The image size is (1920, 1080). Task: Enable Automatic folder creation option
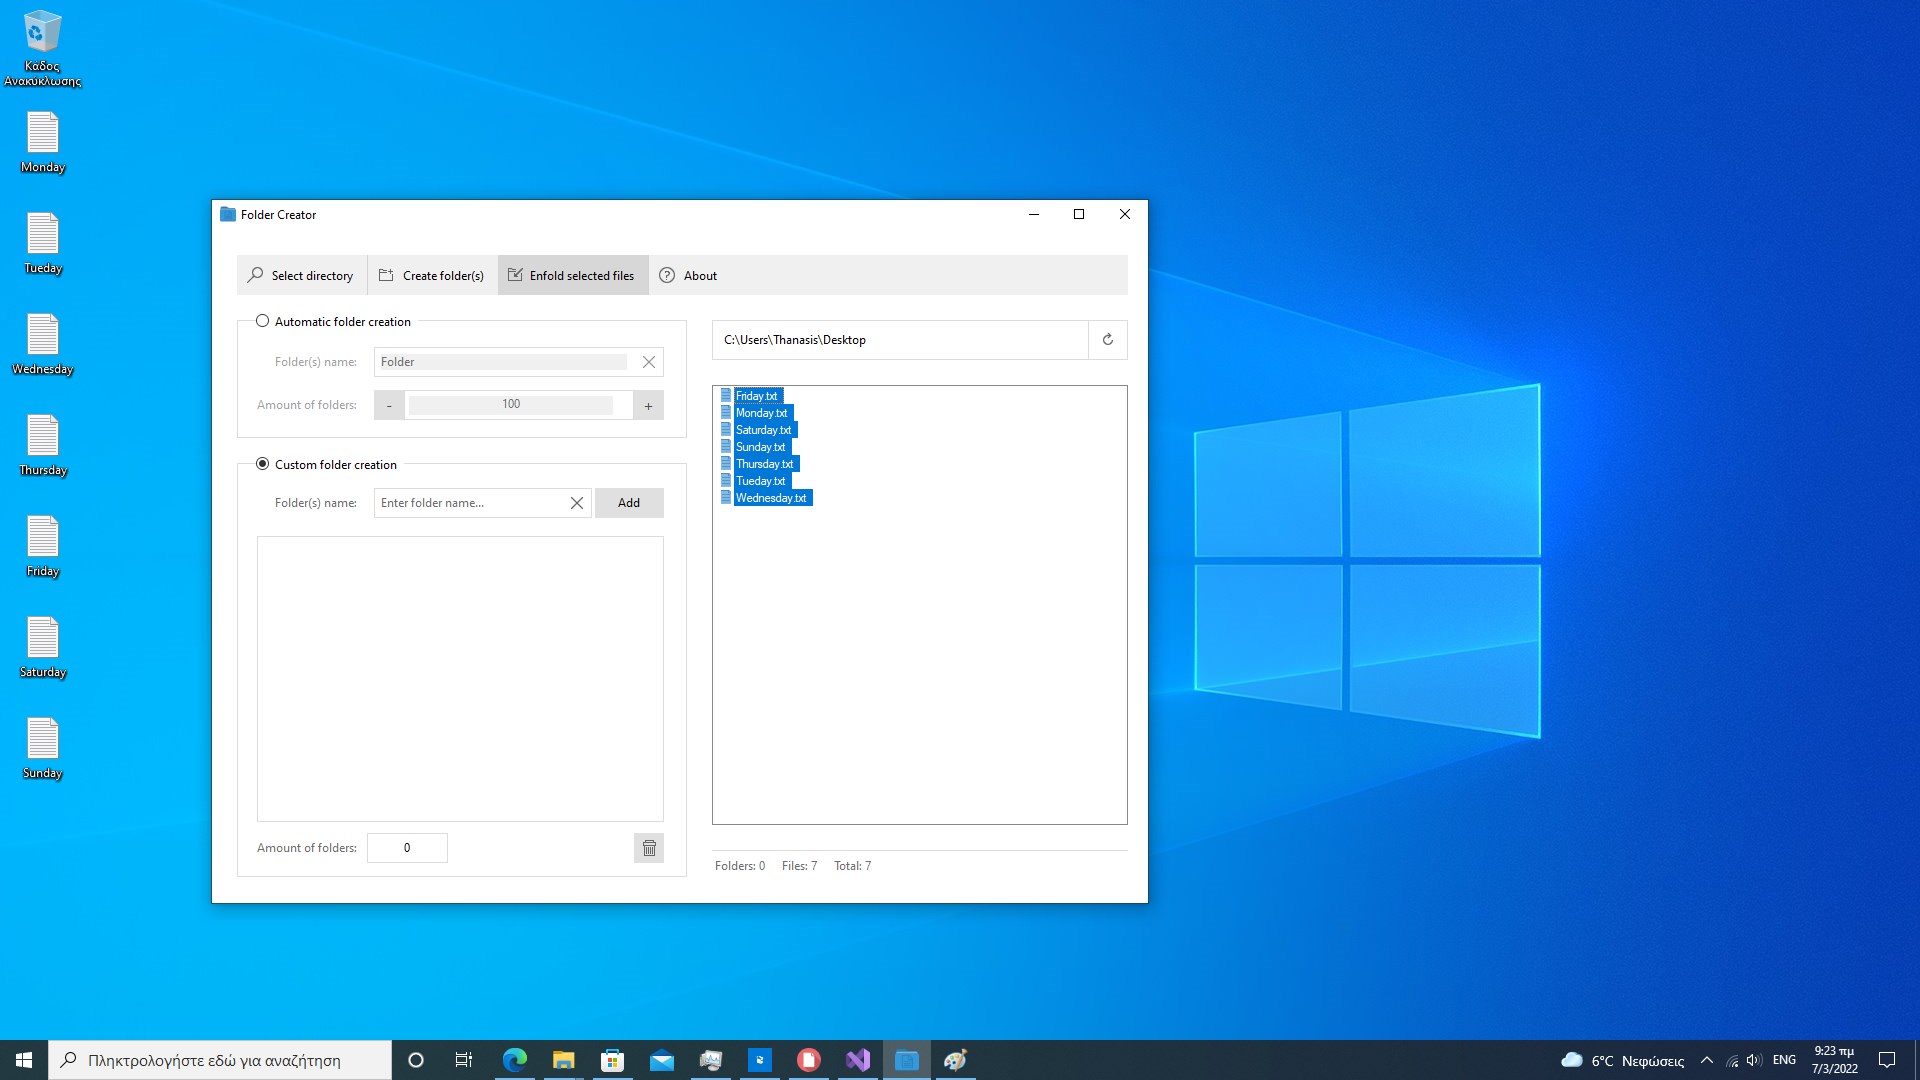click(x=263, y=321)
